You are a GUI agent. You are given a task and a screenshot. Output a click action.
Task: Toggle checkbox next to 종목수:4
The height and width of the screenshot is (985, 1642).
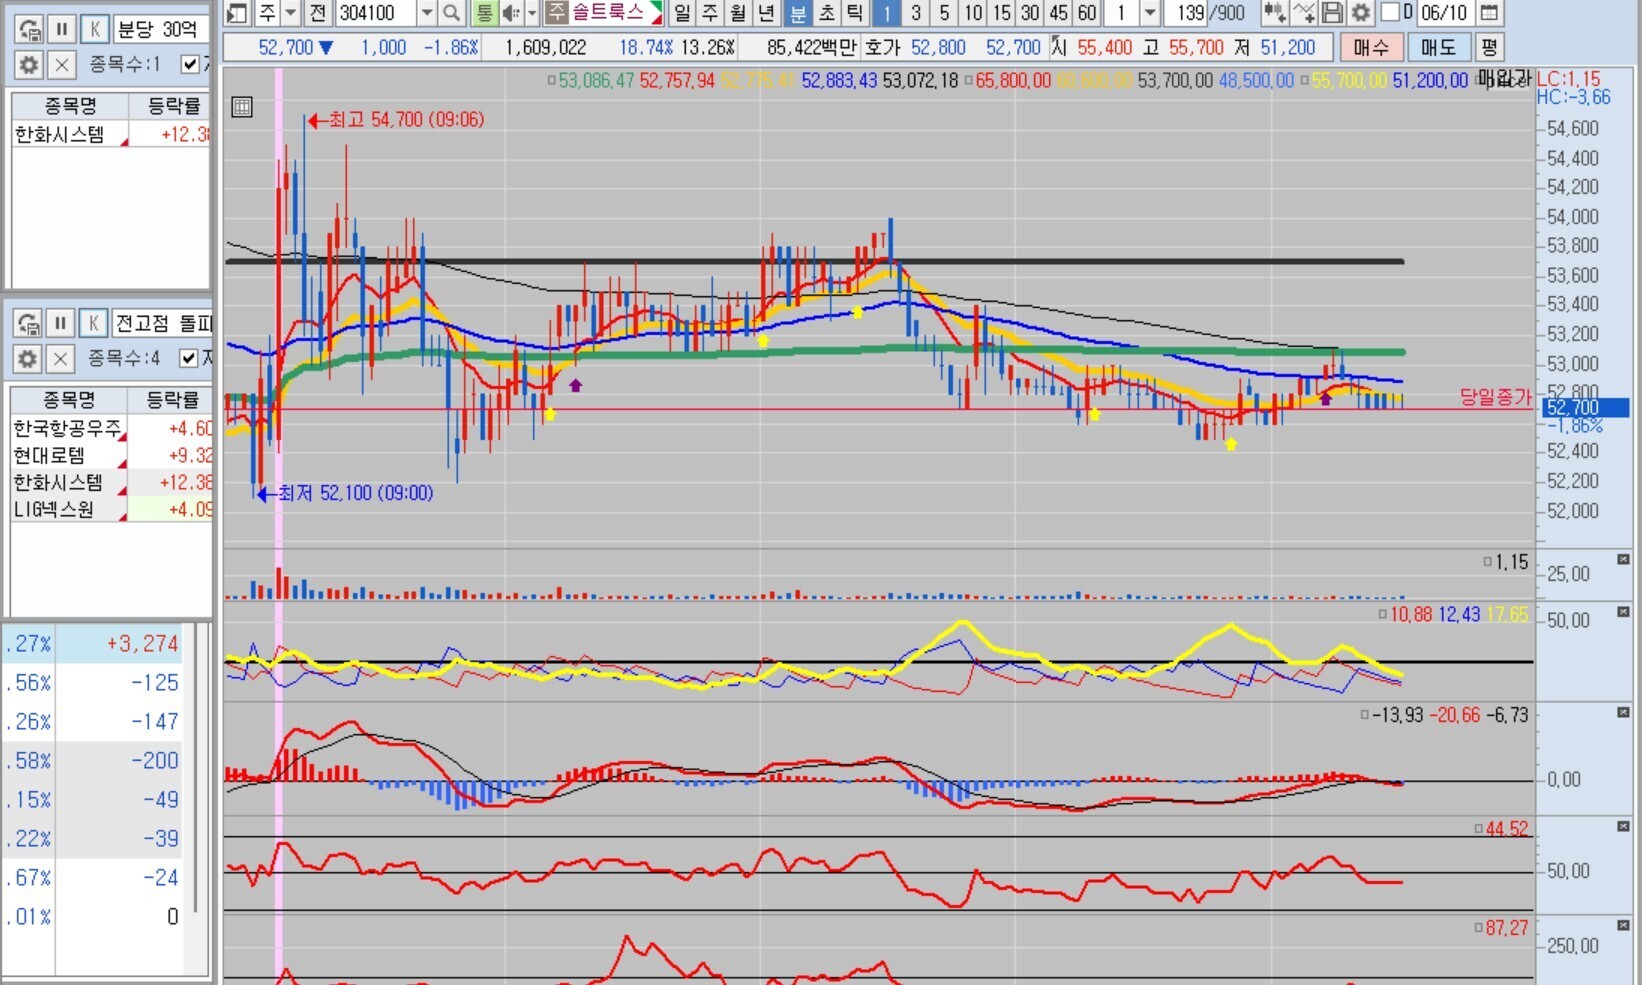188,358
